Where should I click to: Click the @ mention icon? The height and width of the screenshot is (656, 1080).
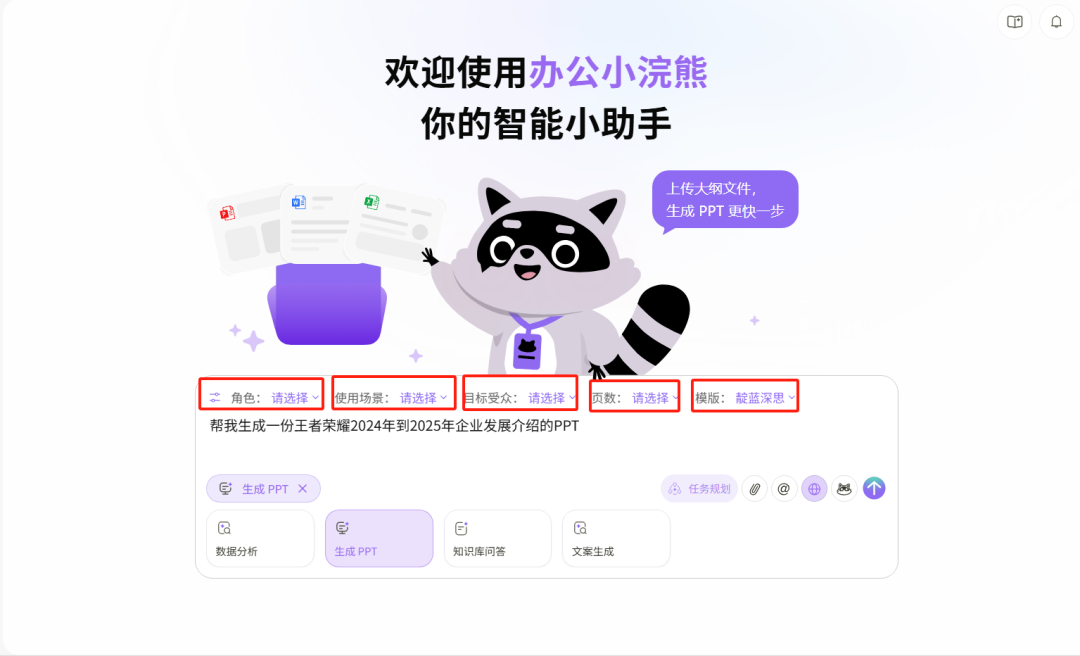tap(784, 489)
